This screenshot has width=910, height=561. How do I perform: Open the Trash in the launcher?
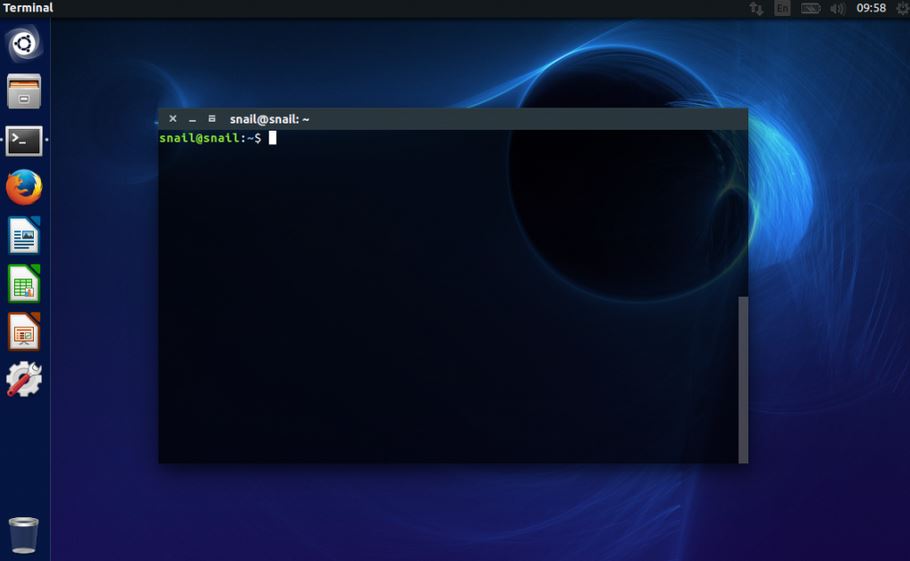point(24,534)
